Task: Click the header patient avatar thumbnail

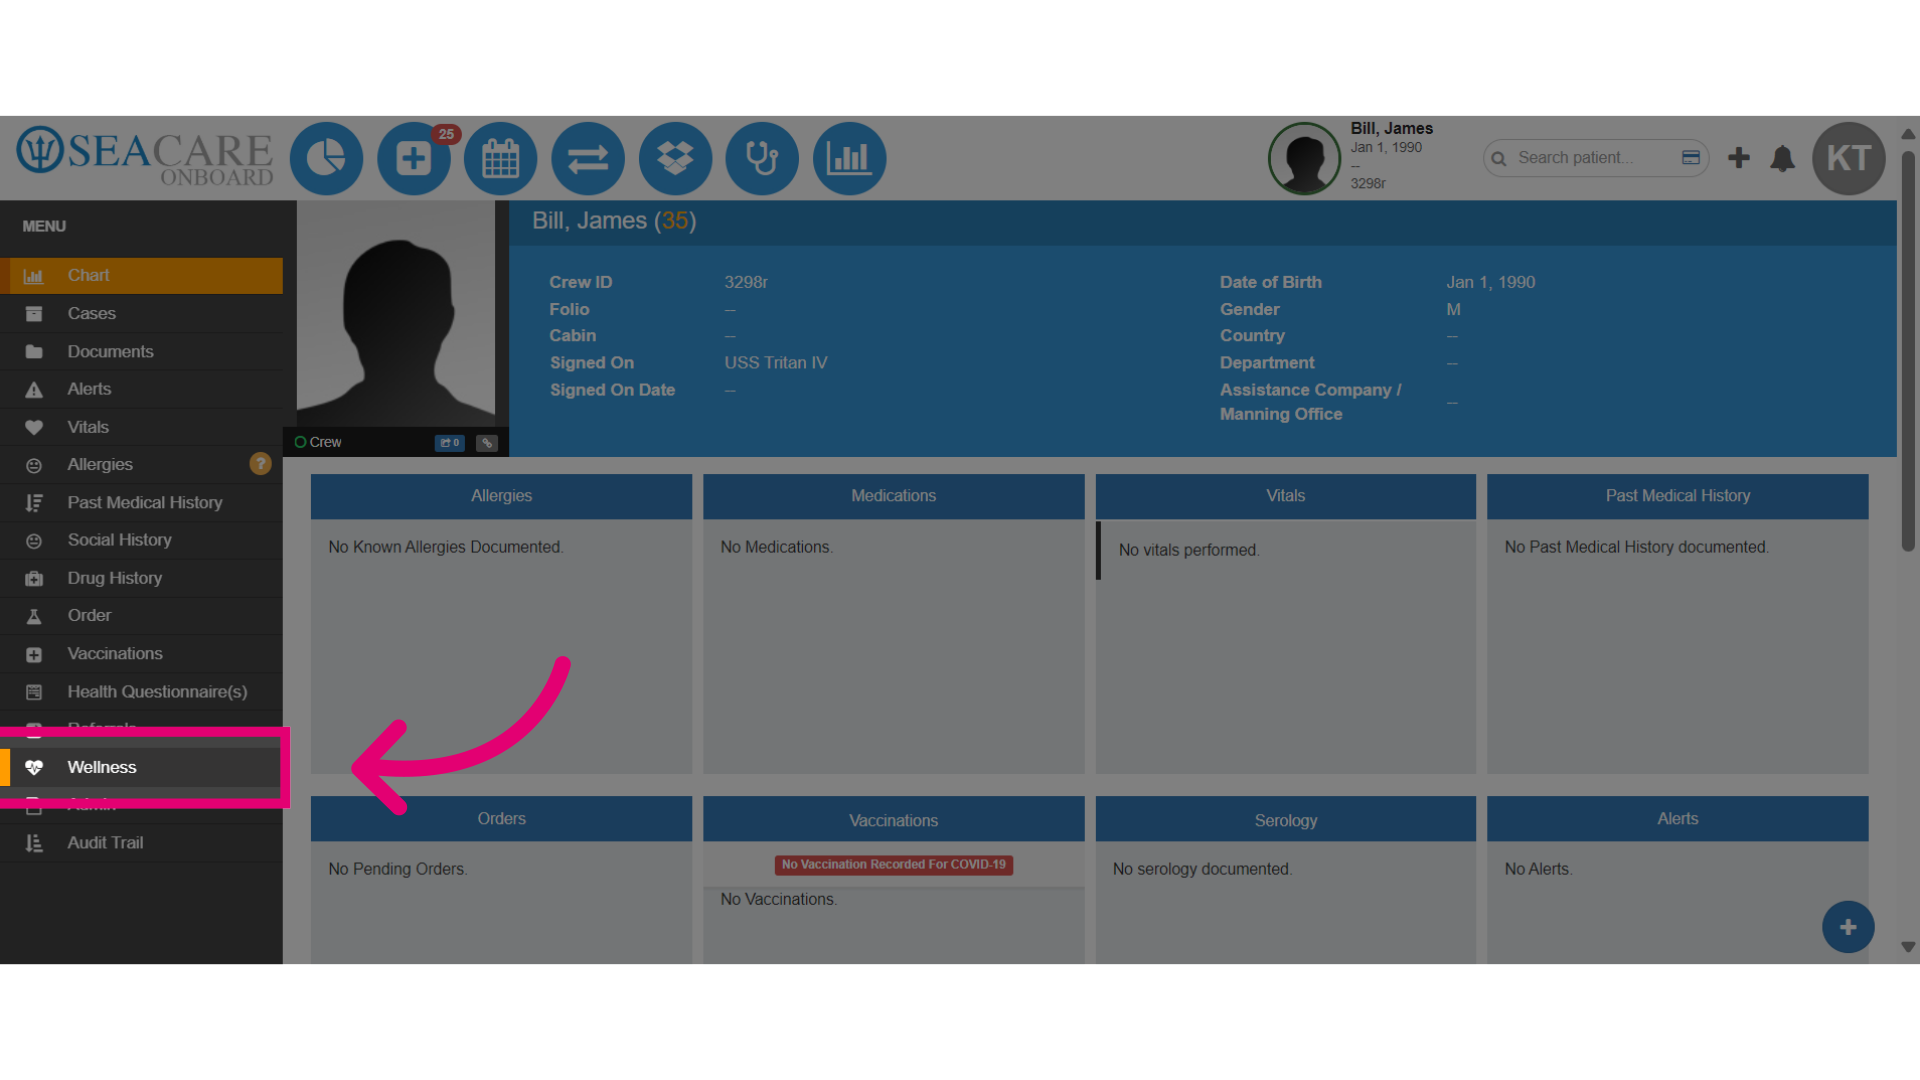Action: coord(1304,158)
